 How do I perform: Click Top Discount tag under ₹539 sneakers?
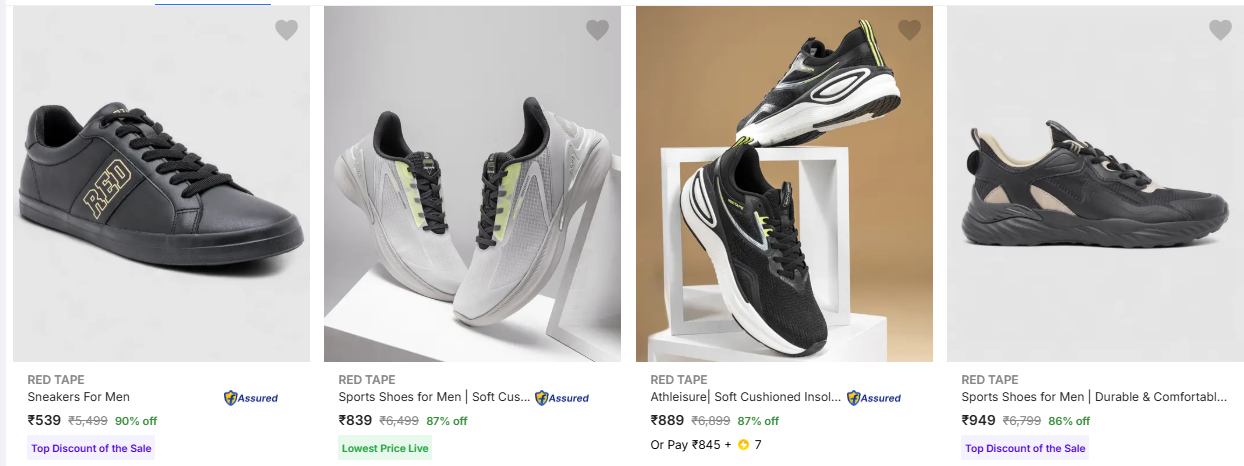click(91, 448)
